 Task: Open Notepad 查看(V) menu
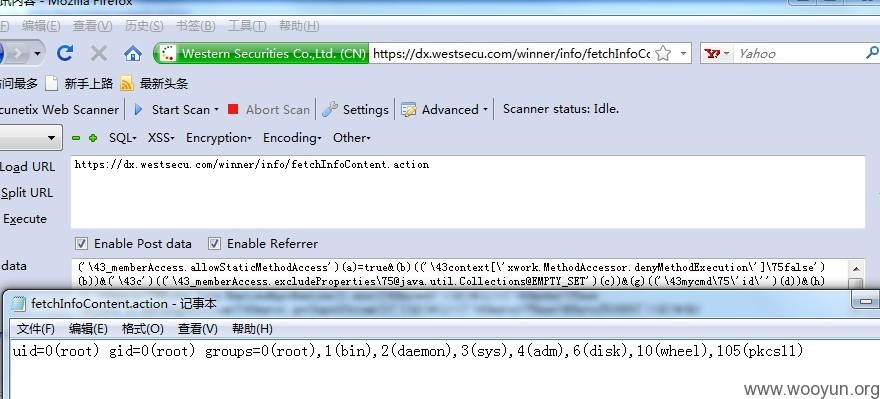pyautogui.click(x=198, y=329)
